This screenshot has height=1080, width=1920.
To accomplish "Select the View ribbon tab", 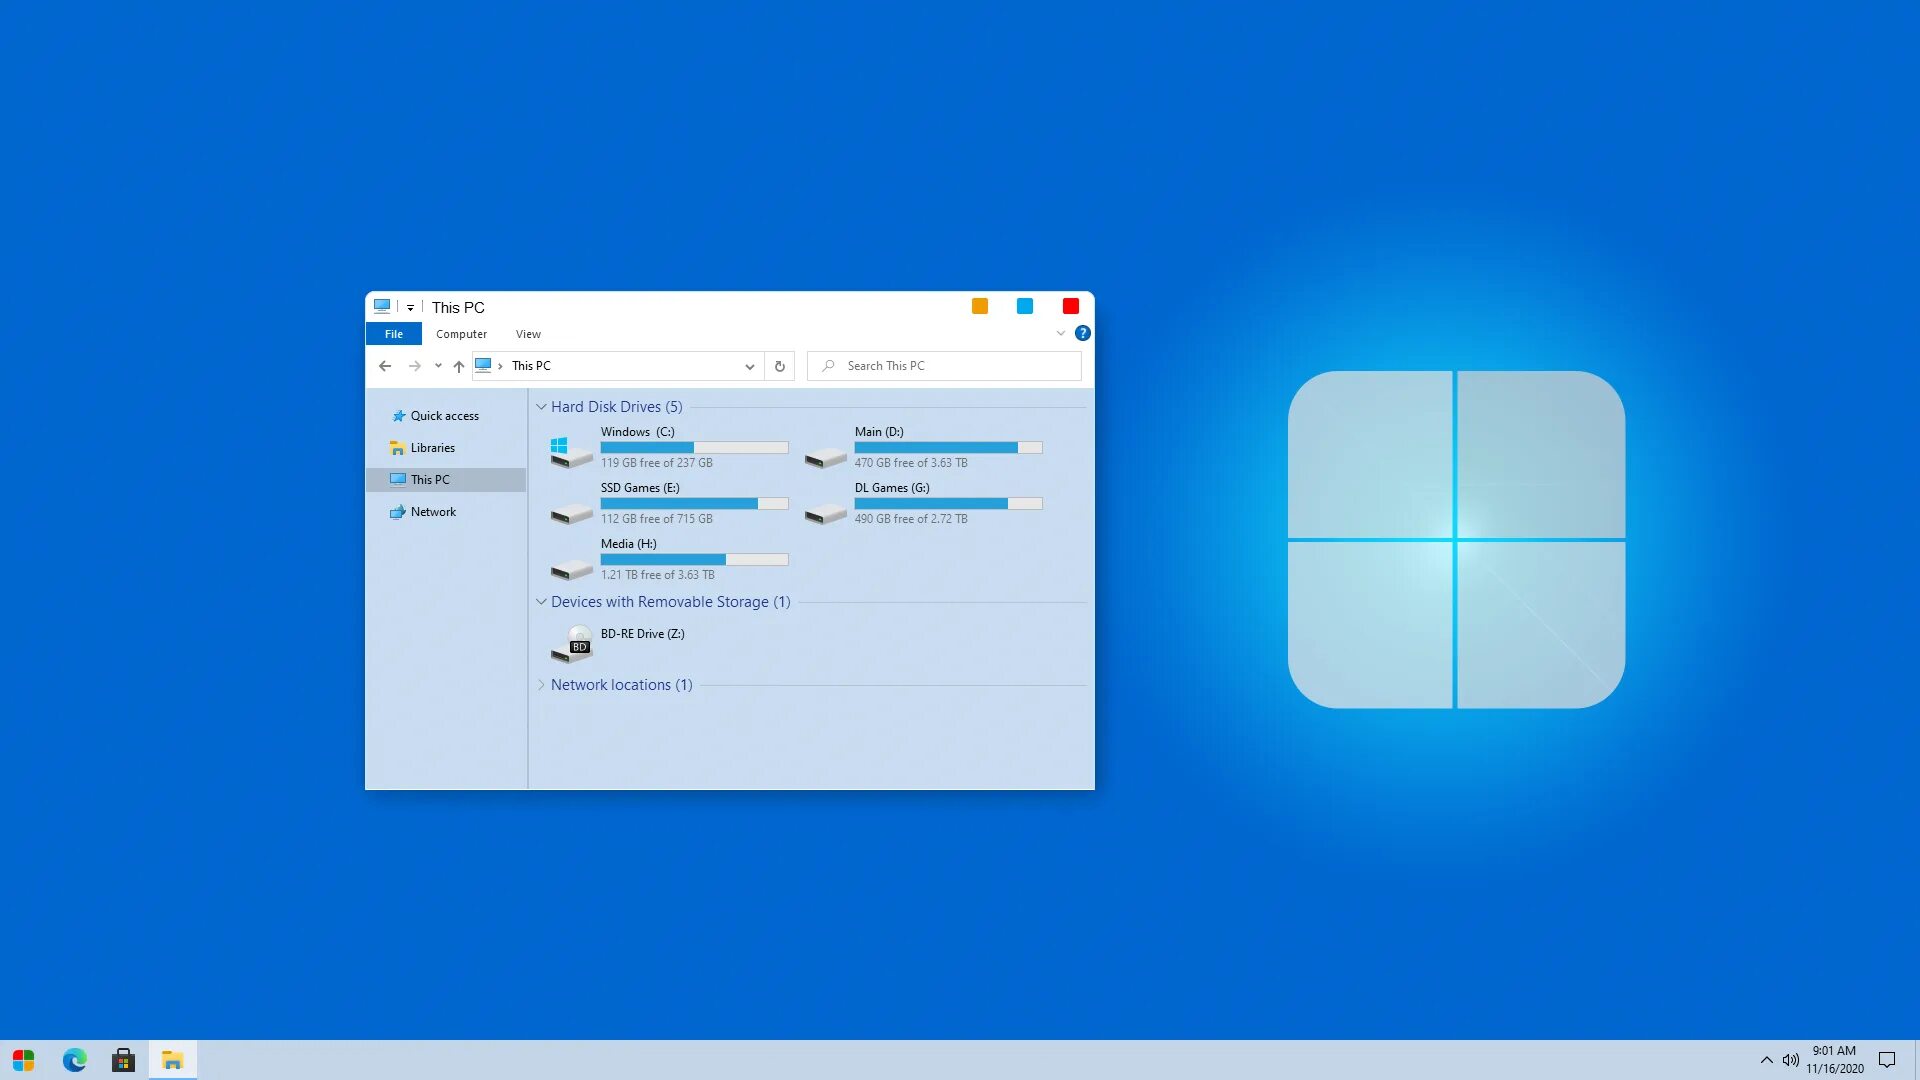I will click(527, 334).
